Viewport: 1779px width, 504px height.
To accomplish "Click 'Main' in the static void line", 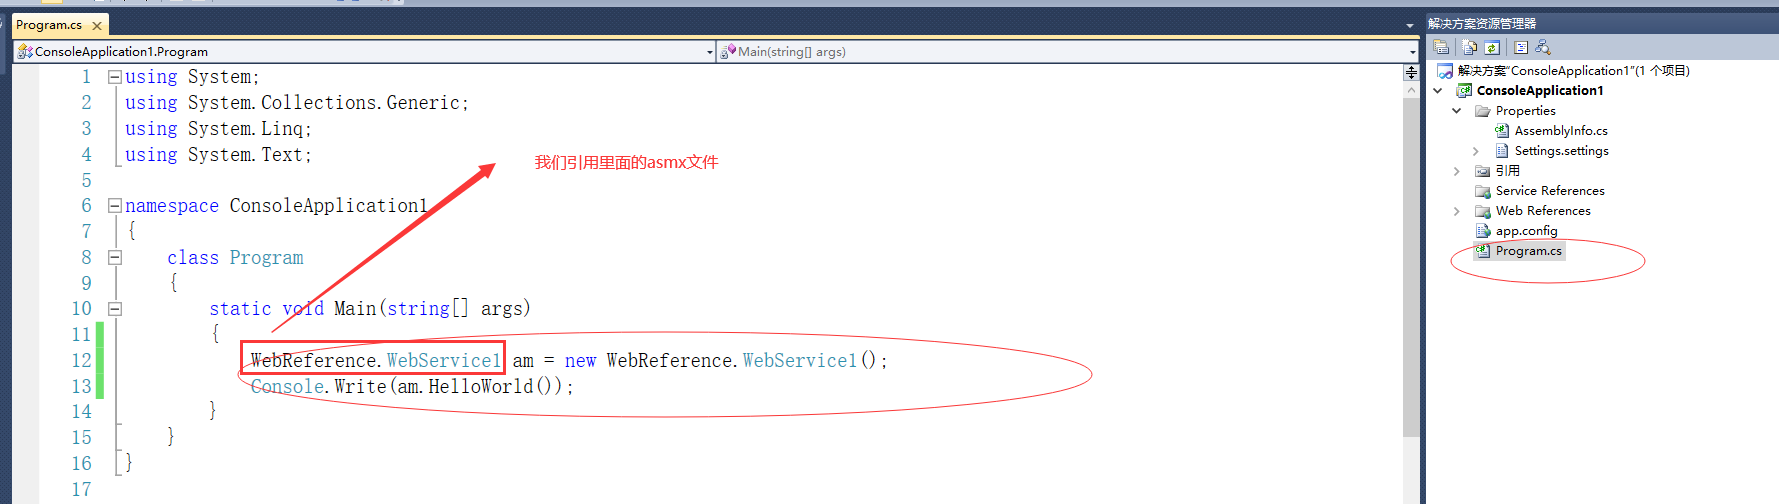I will point(355,309).
